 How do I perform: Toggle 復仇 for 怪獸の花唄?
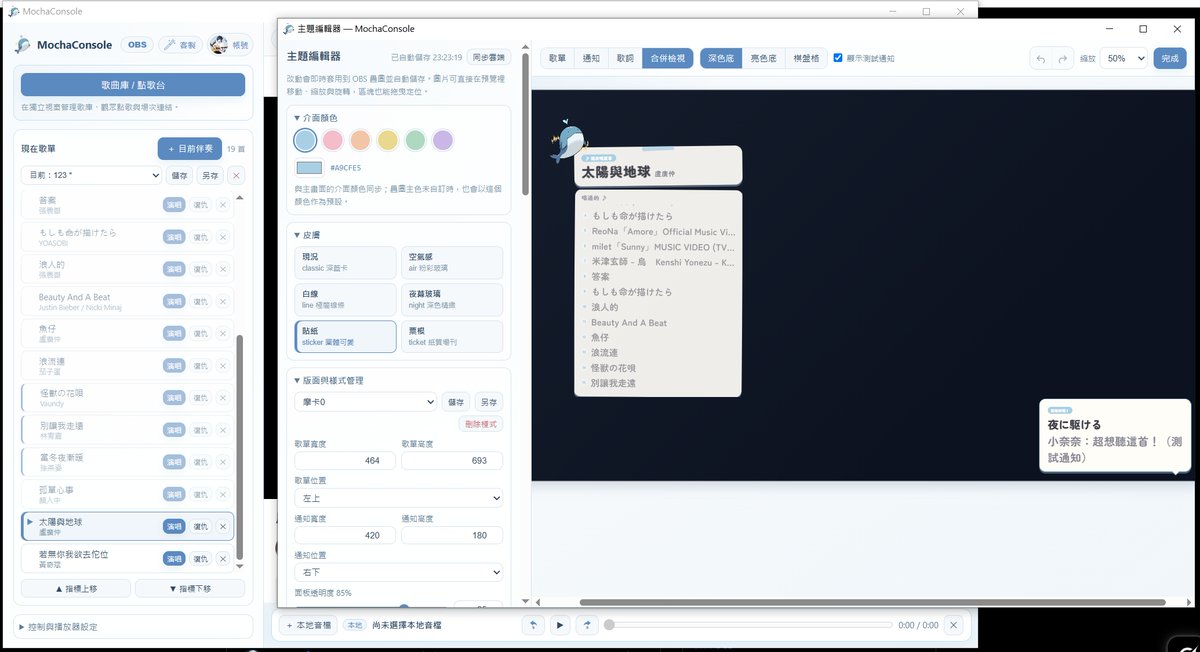(x=200, y=397)
